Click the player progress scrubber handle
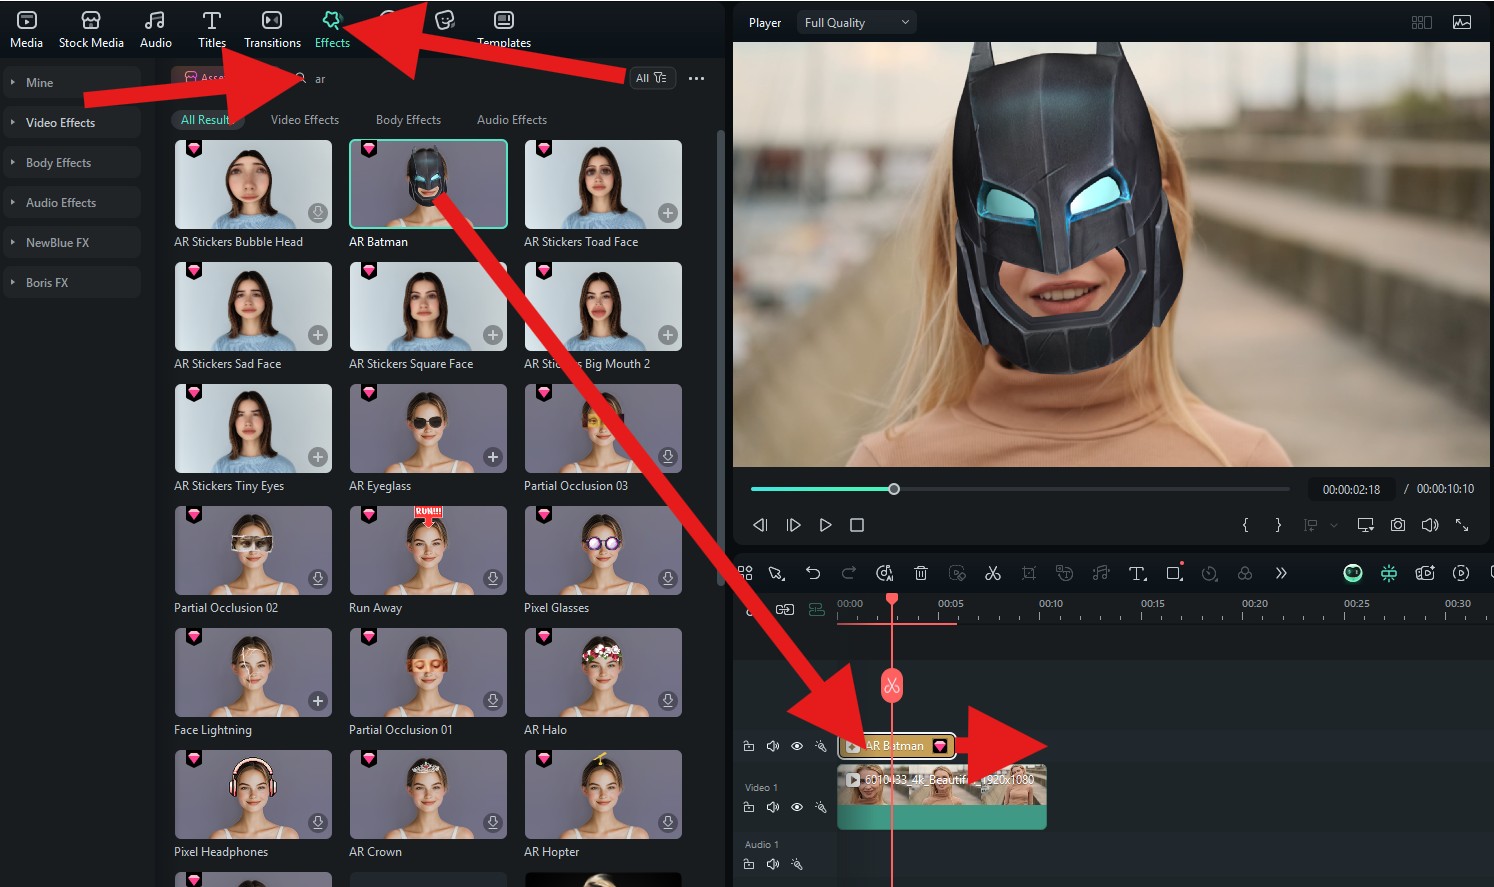 point(894,489)
